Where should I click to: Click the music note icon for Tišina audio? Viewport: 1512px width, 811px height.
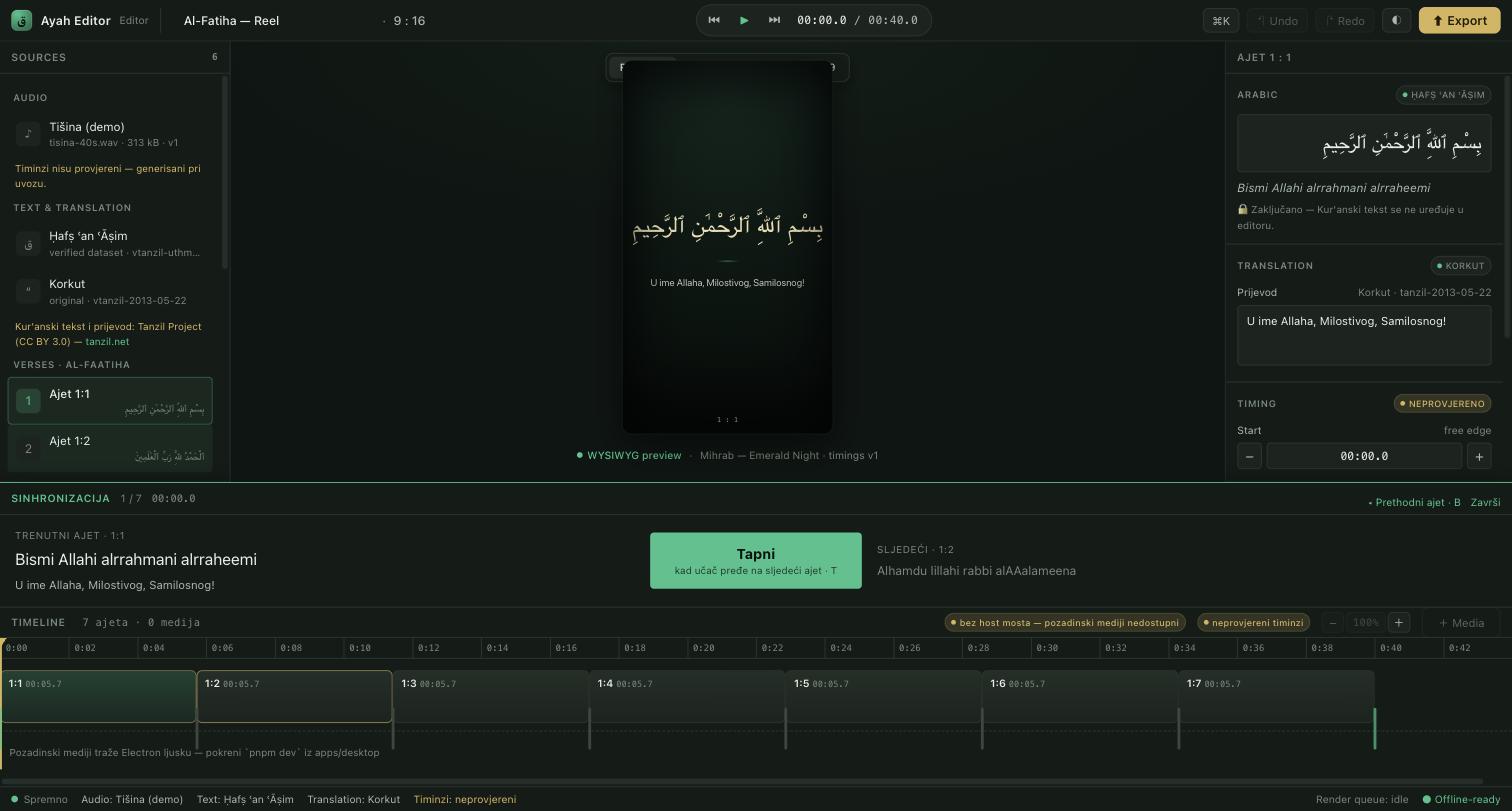click(28, 134)
